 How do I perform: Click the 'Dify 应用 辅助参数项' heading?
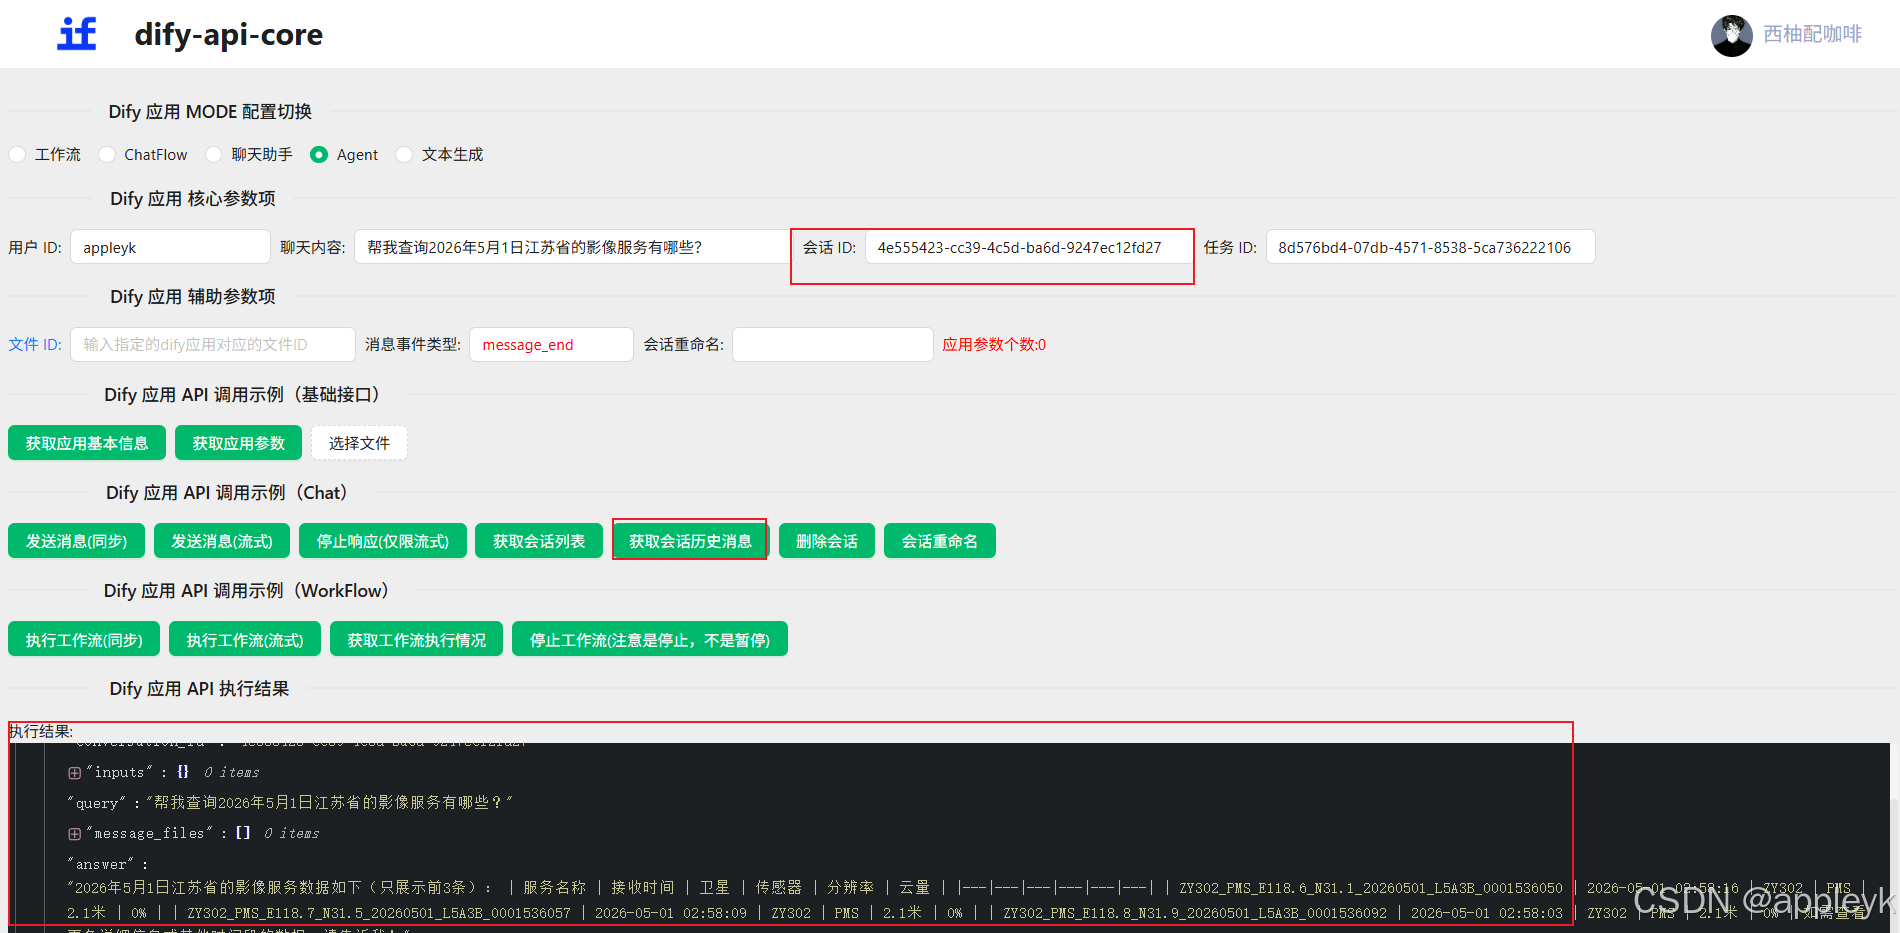click(x=193, y=297)
